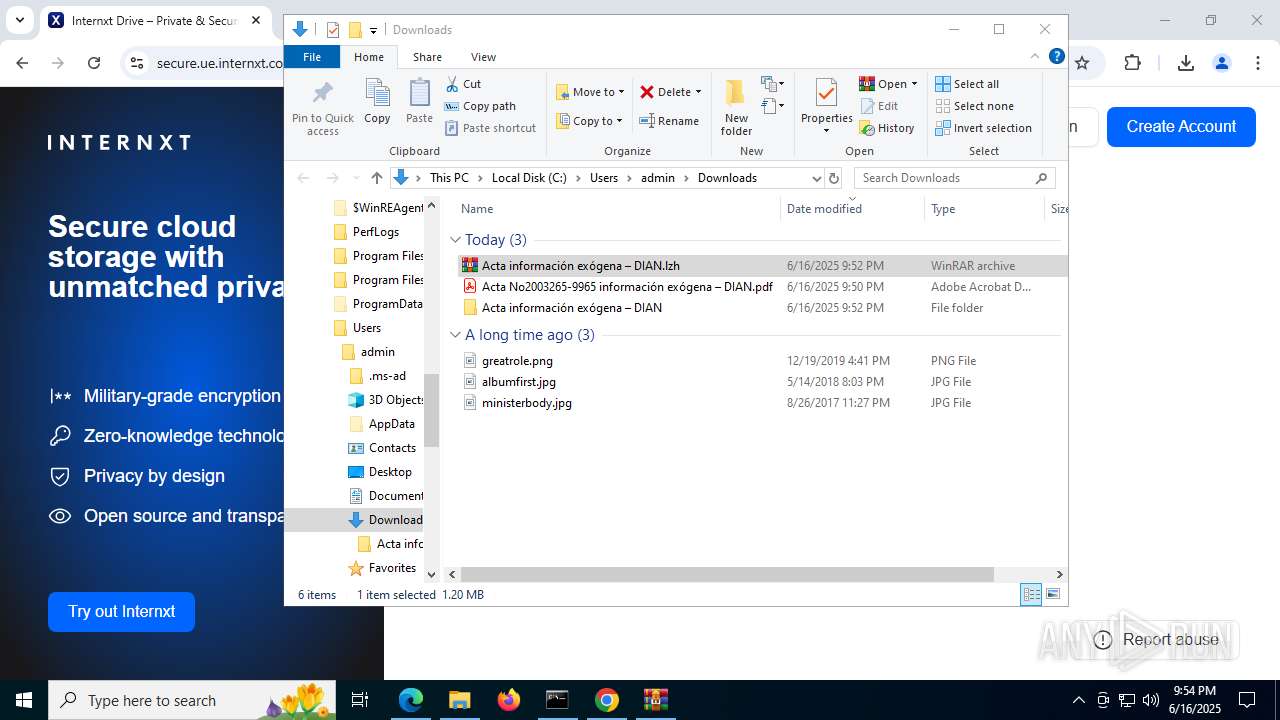
Task: Click the Windows Start button
Action: (24, 700)
